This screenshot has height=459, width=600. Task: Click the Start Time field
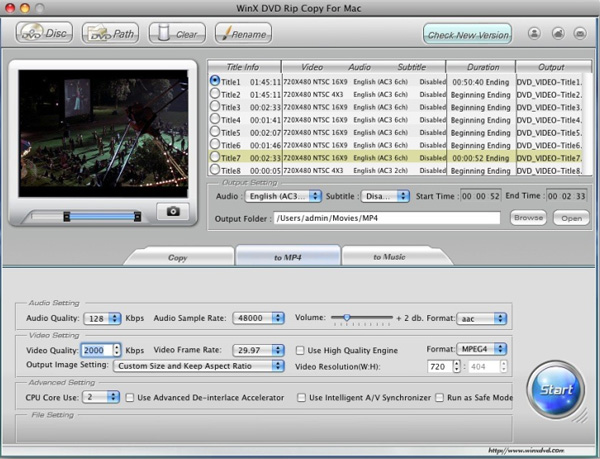[x=481, y=196]
